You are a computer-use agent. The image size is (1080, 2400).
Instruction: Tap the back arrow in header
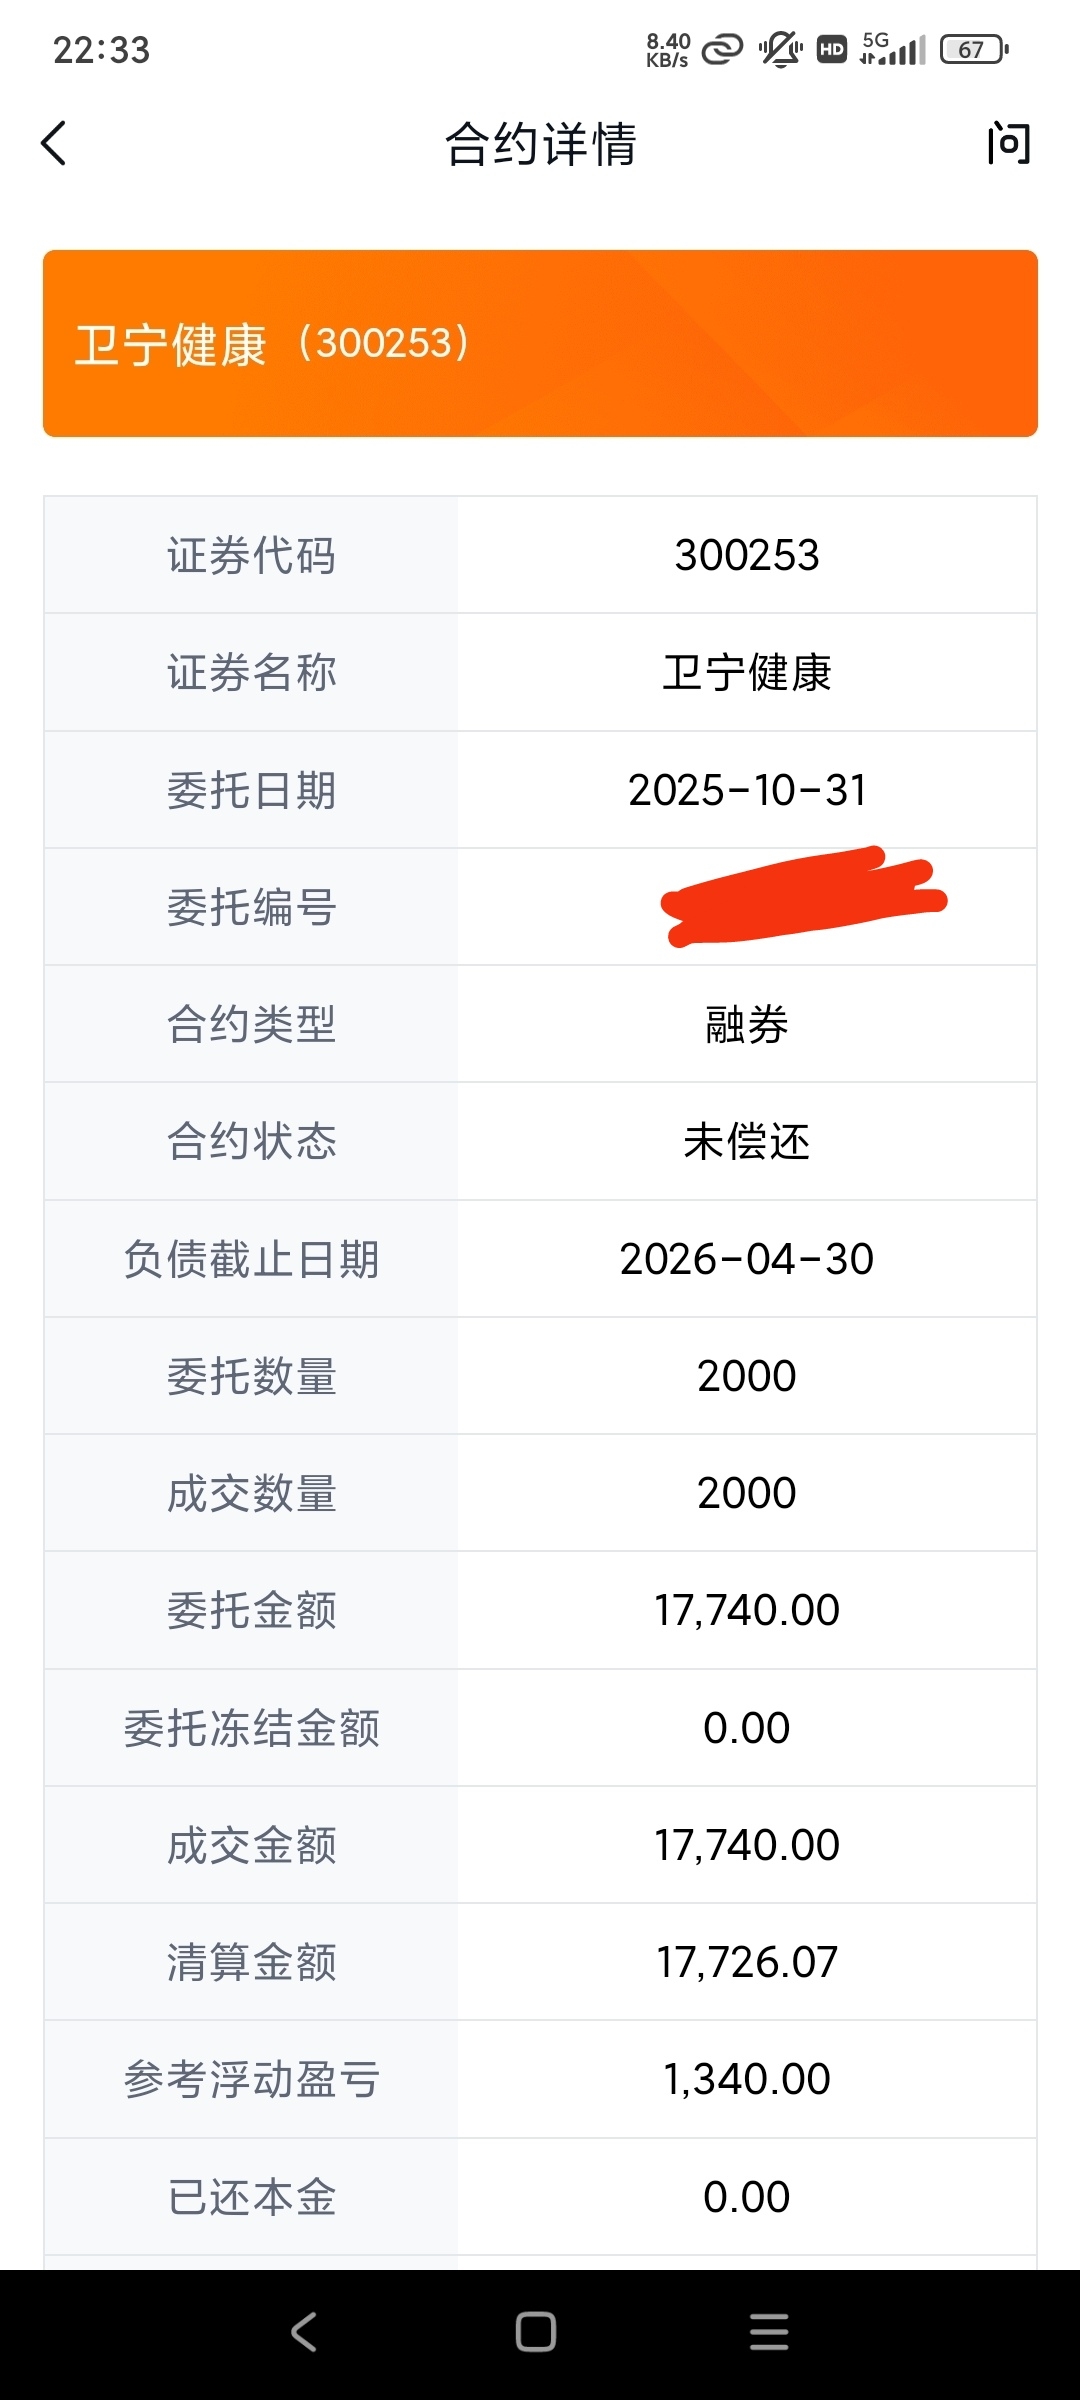55,143
